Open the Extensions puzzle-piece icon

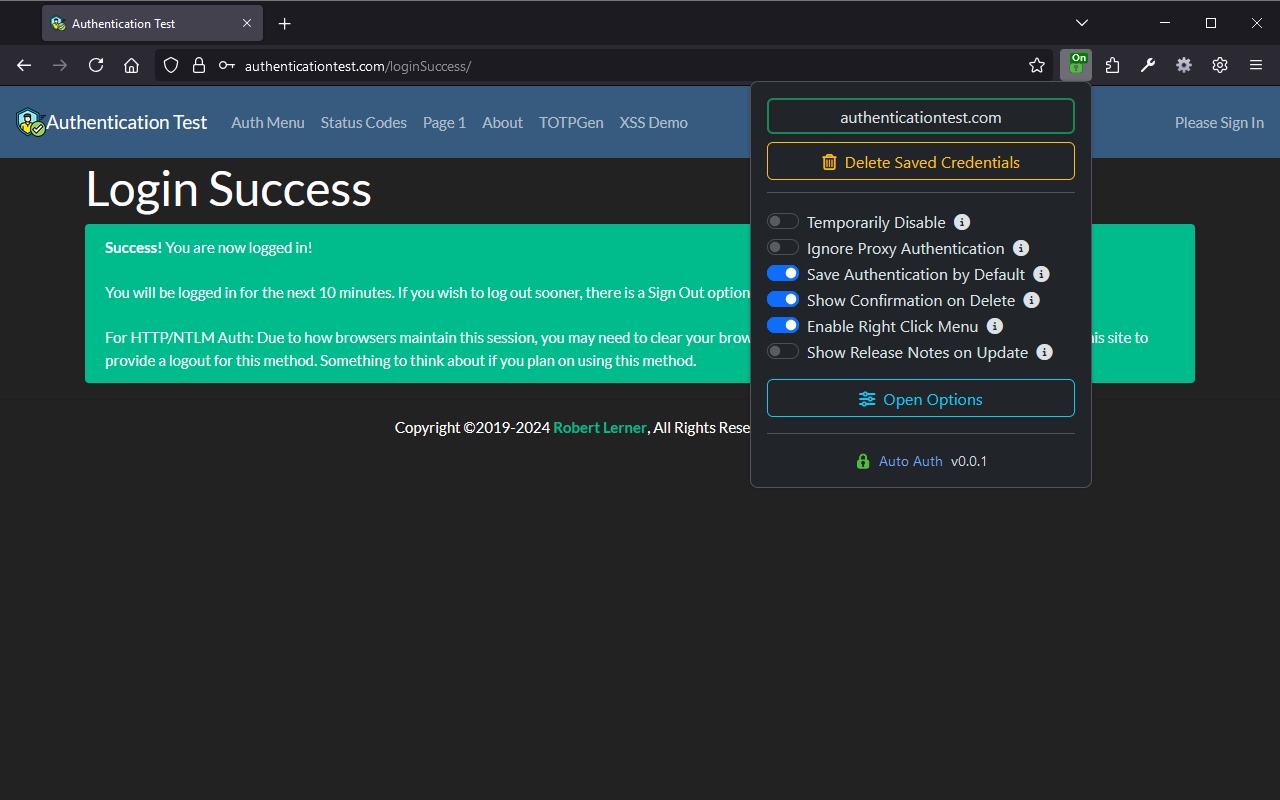point(1112,65)
